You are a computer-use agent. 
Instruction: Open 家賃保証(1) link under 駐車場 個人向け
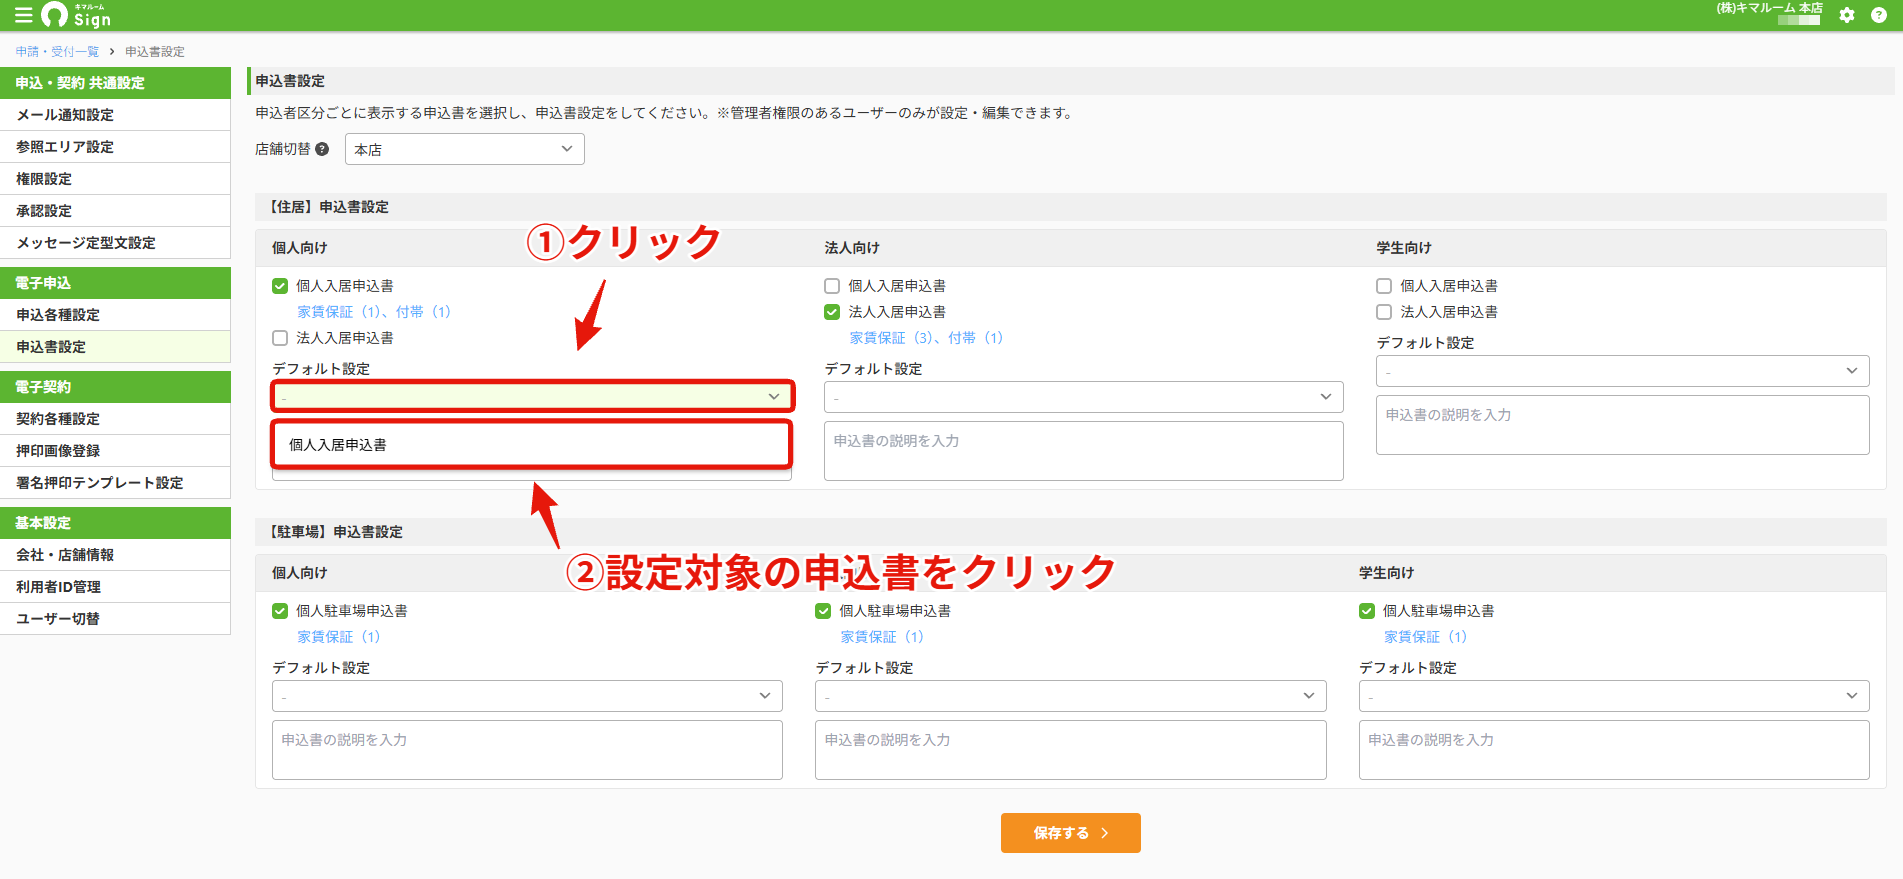[339, 637]
